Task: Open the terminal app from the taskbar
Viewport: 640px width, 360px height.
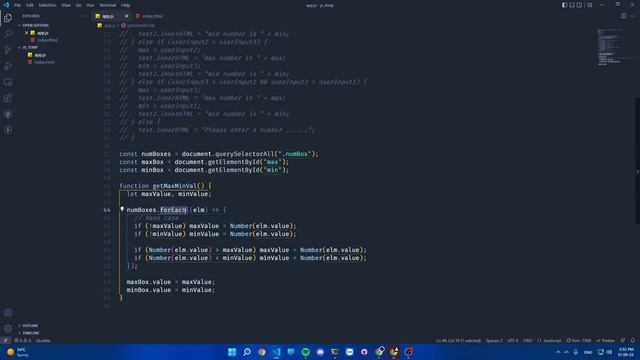Action: [335, 352]
